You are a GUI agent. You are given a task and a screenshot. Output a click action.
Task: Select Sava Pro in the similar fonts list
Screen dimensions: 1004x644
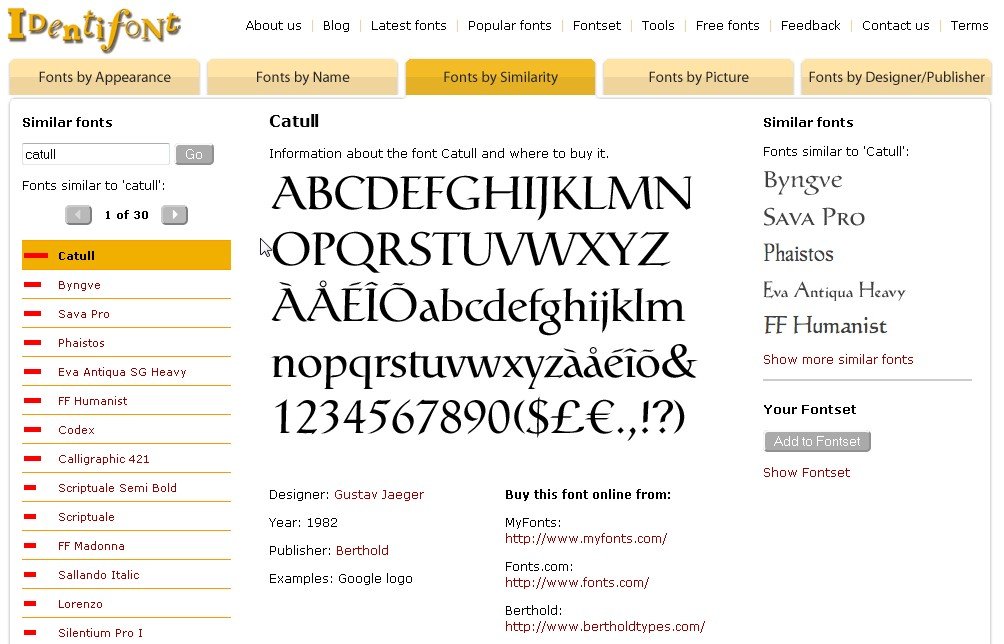click(x=83, y=312)
